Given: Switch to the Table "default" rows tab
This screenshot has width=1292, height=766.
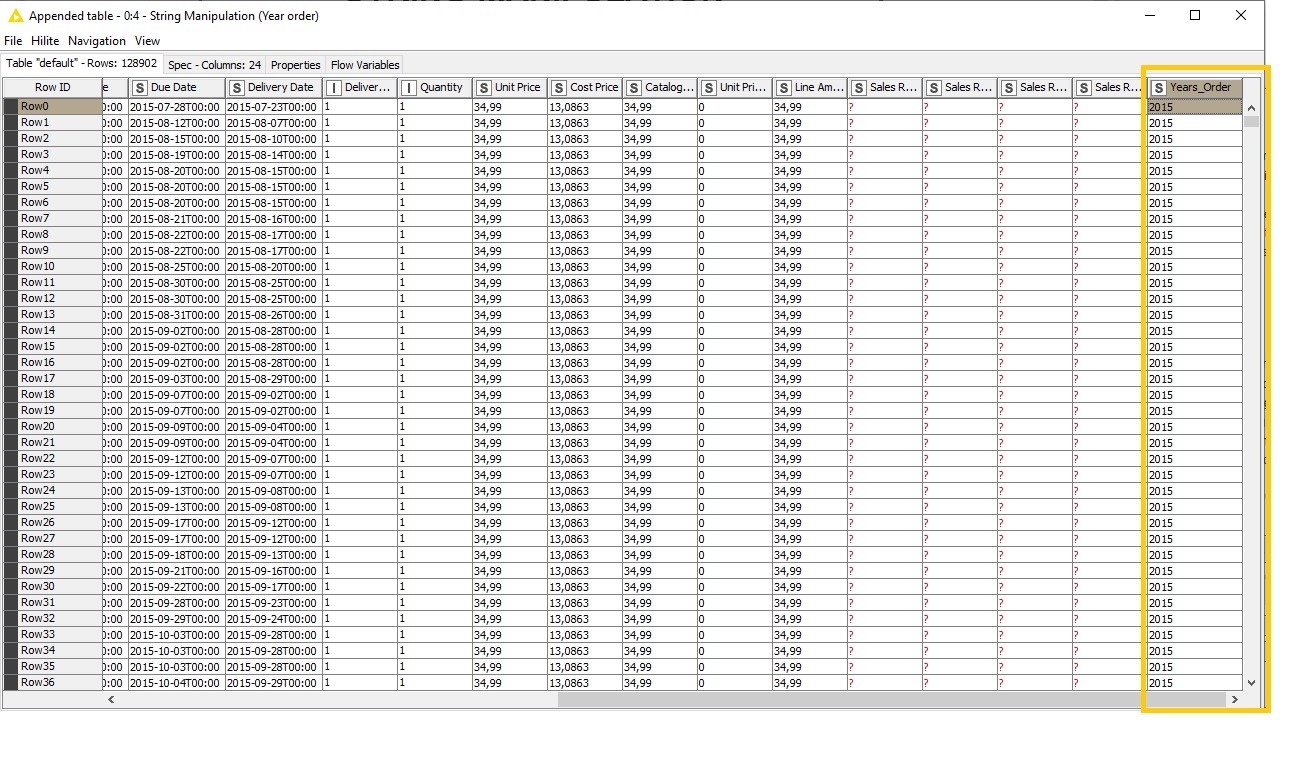Looking at the screenshot, I should pos(82,64).
